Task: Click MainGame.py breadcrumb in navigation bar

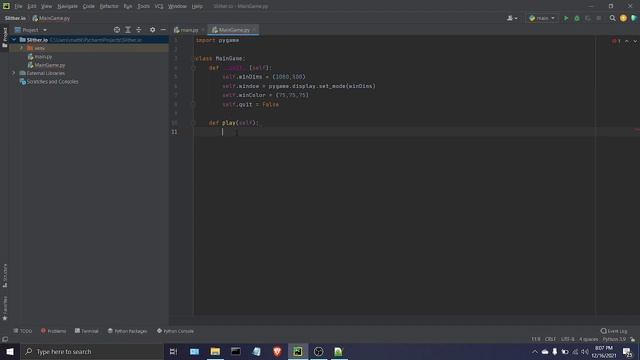Action: pos(51,18)
